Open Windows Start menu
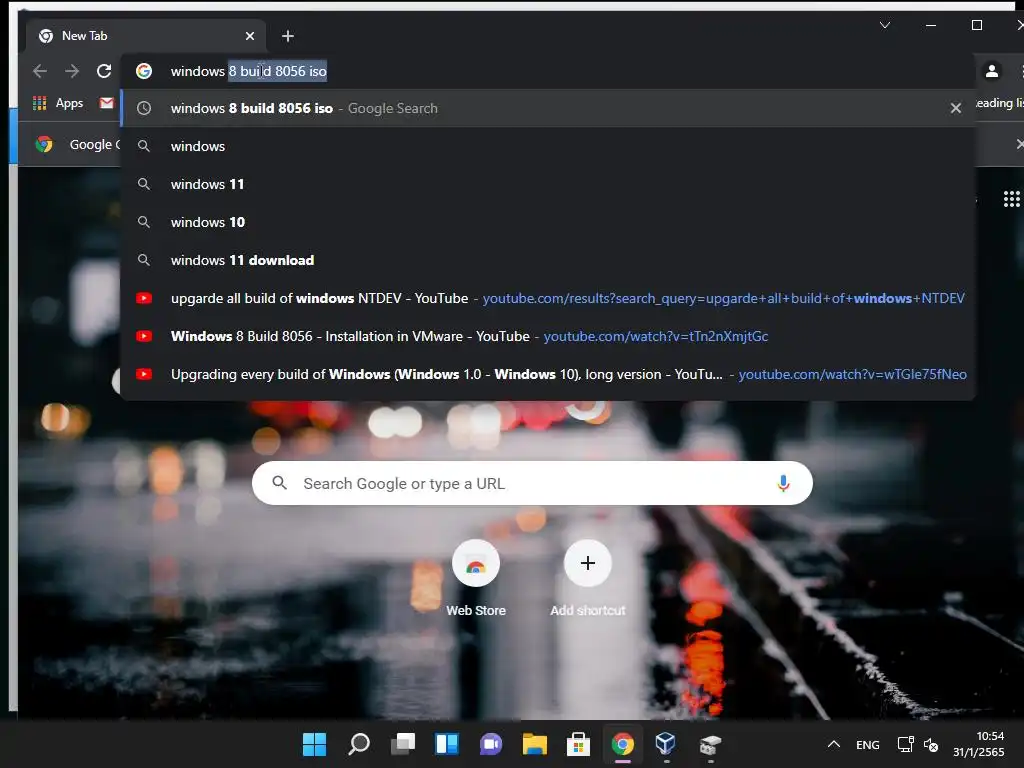 click(314, 744)
